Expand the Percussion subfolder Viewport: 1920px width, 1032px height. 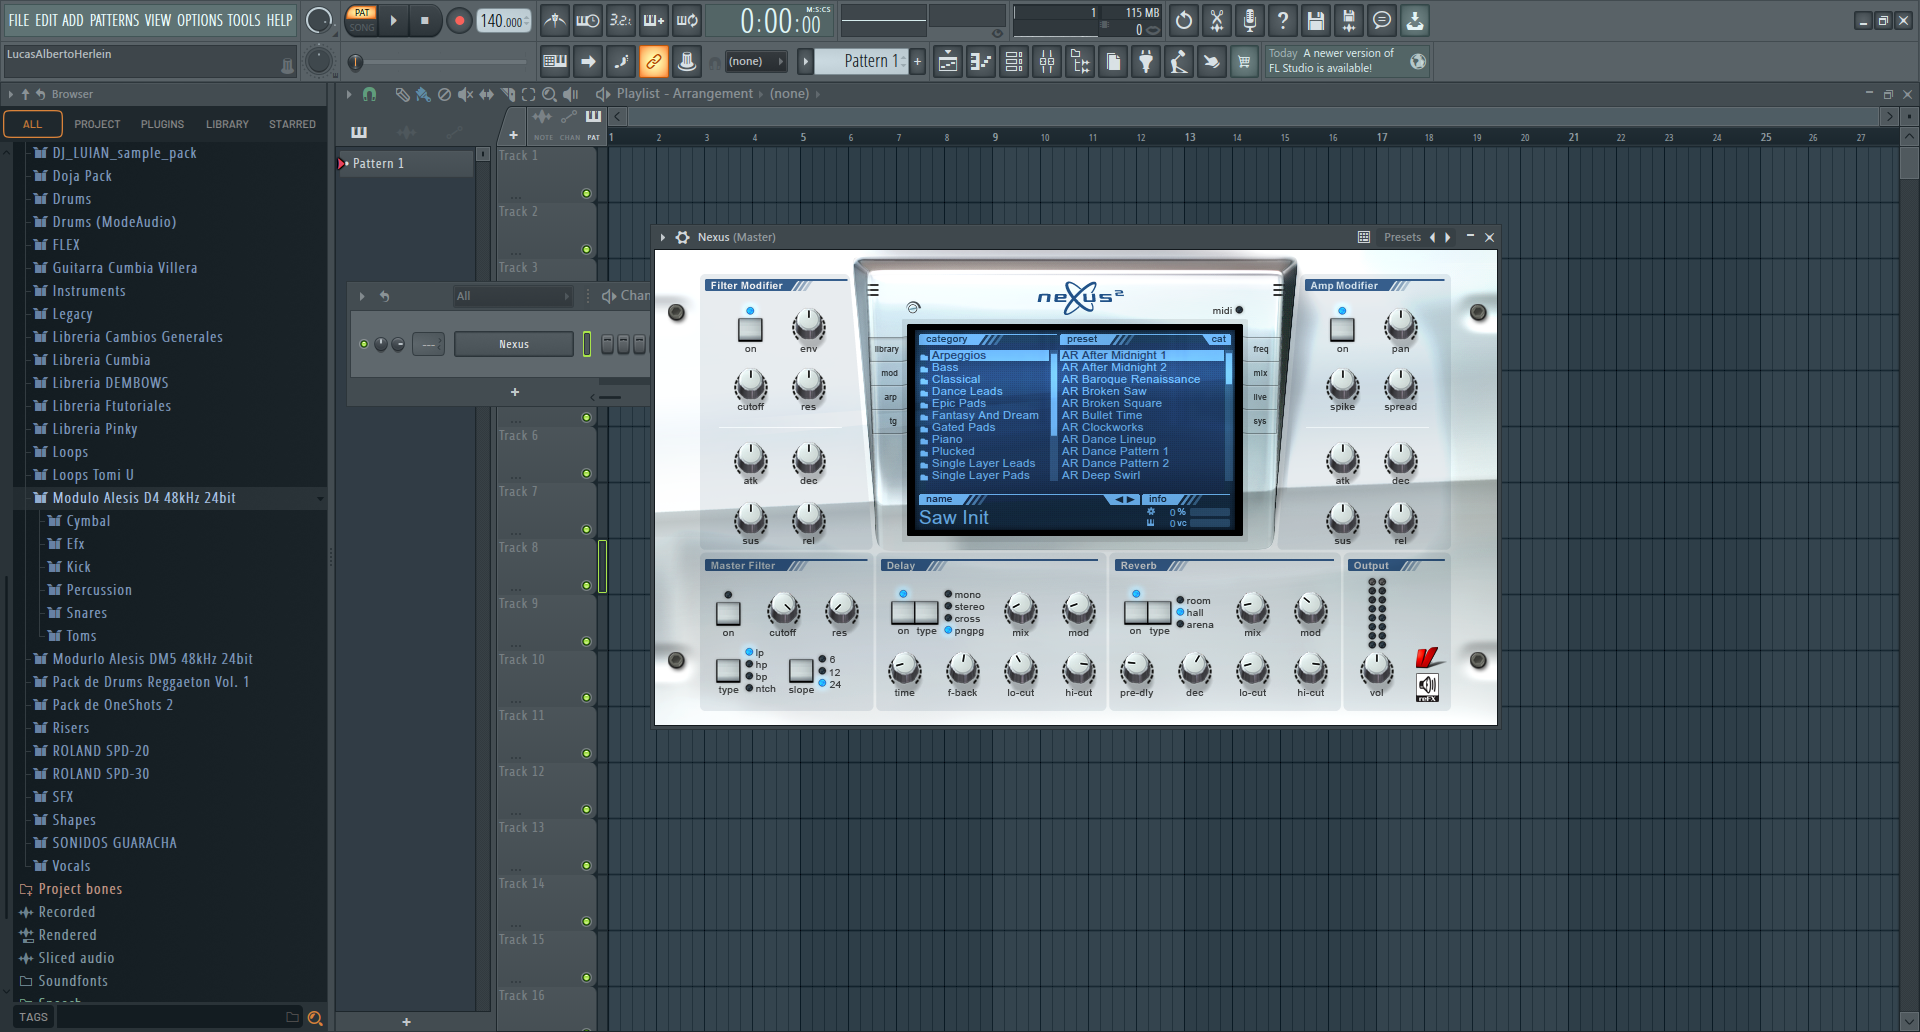98,590
